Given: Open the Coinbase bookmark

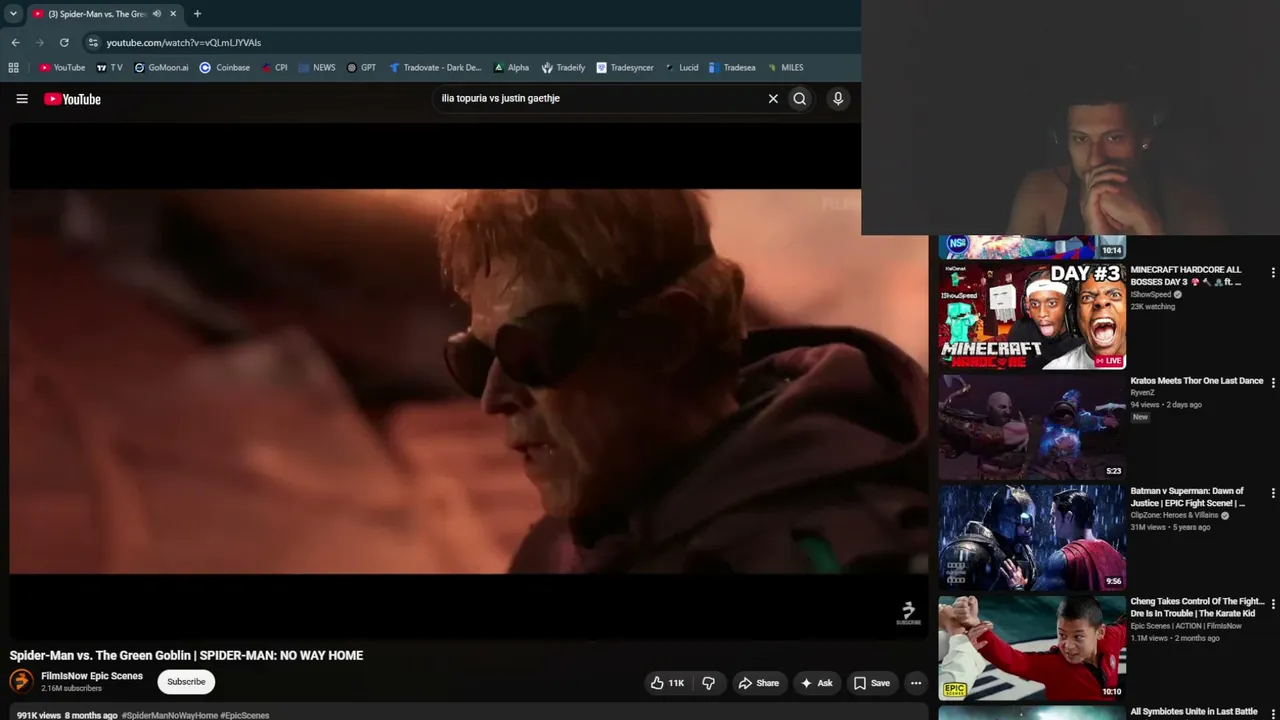Looking at the screenshot, I should [225, 68].
